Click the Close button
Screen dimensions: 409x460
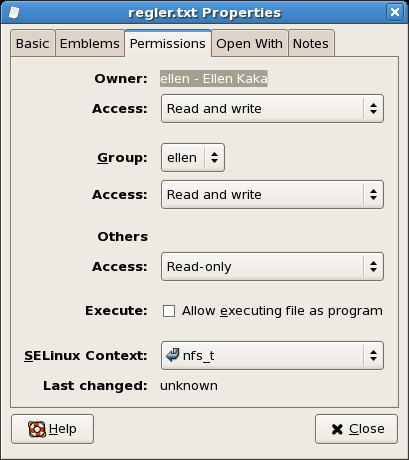(356, 429)
